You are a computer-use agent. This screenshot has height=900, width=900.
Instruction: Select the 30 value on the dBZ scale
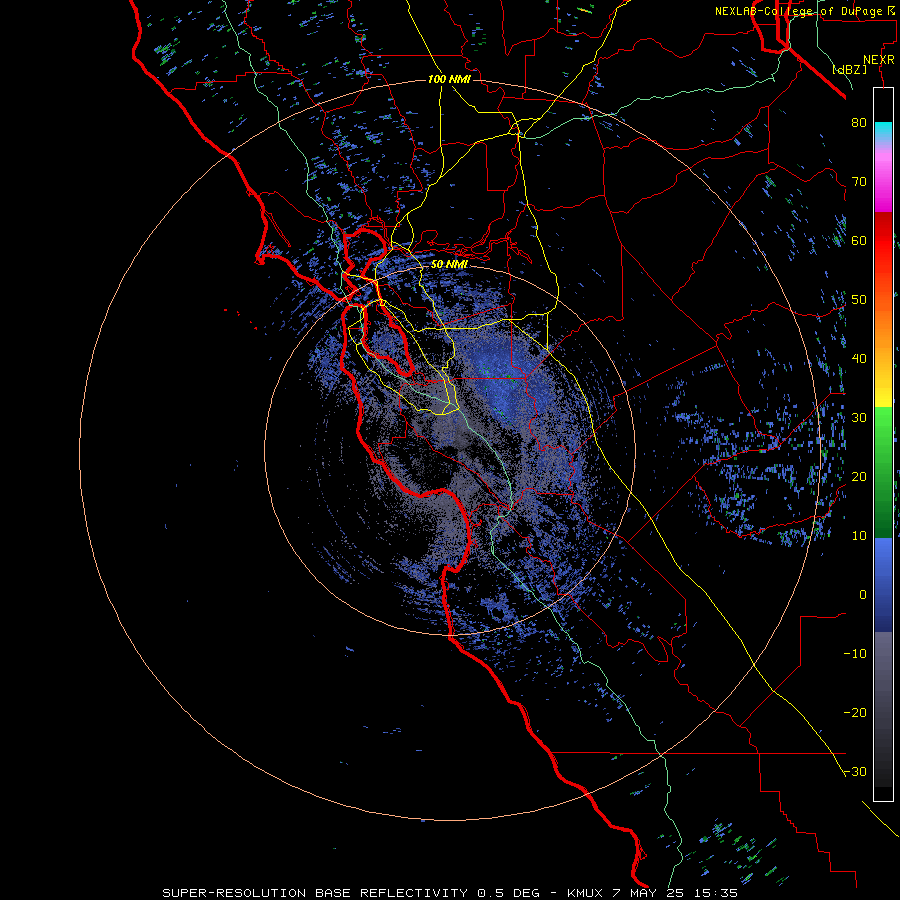point(859,418)
